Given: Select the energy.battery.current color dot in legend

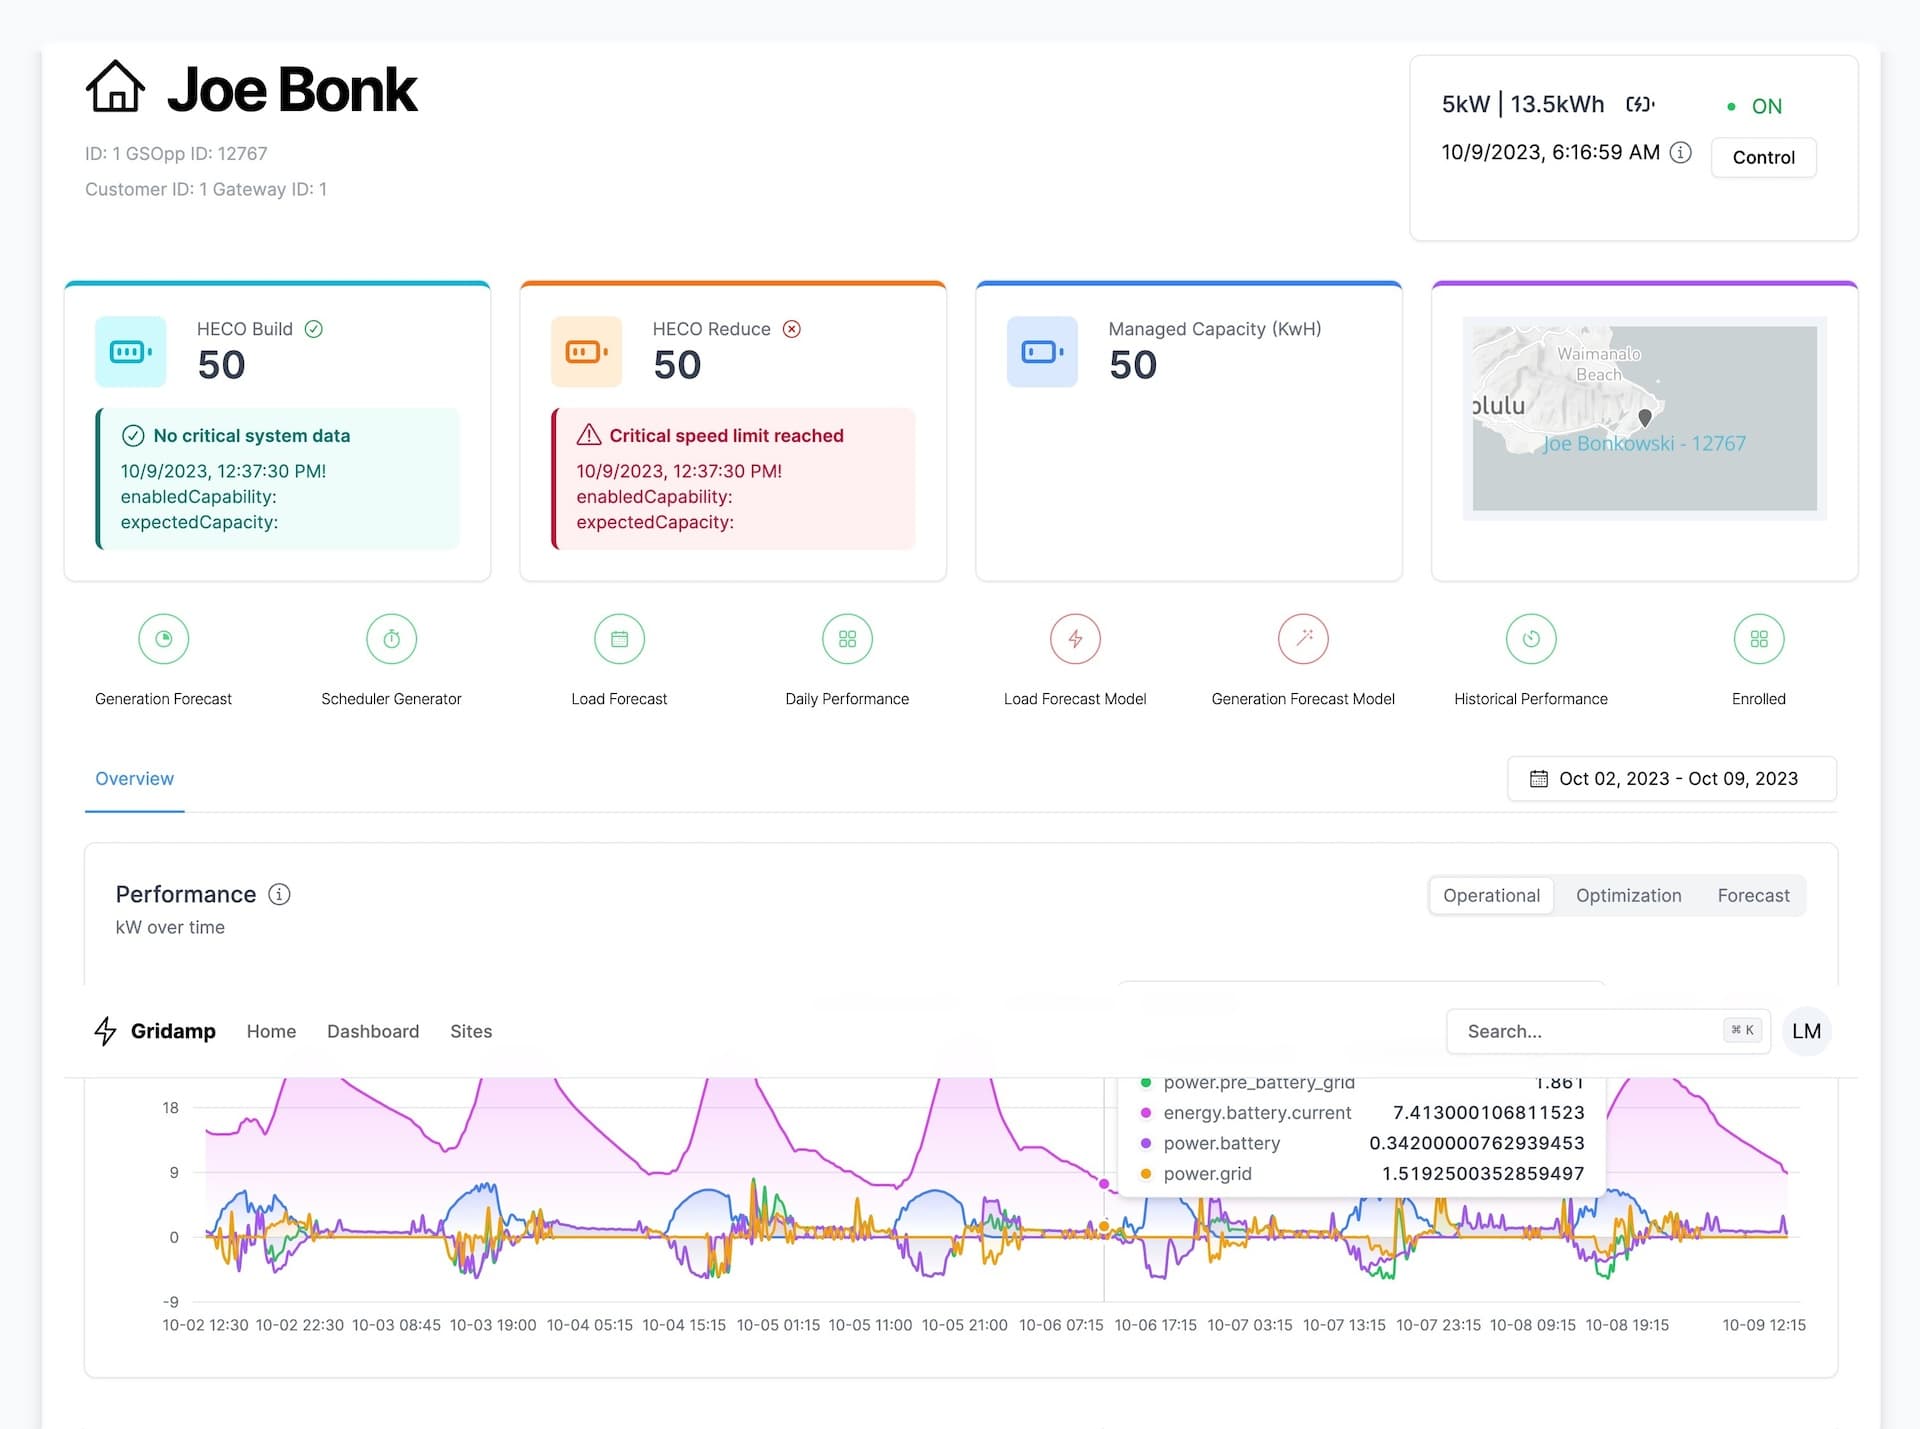Looking at the screenshot, I should coord(1145,1112).
